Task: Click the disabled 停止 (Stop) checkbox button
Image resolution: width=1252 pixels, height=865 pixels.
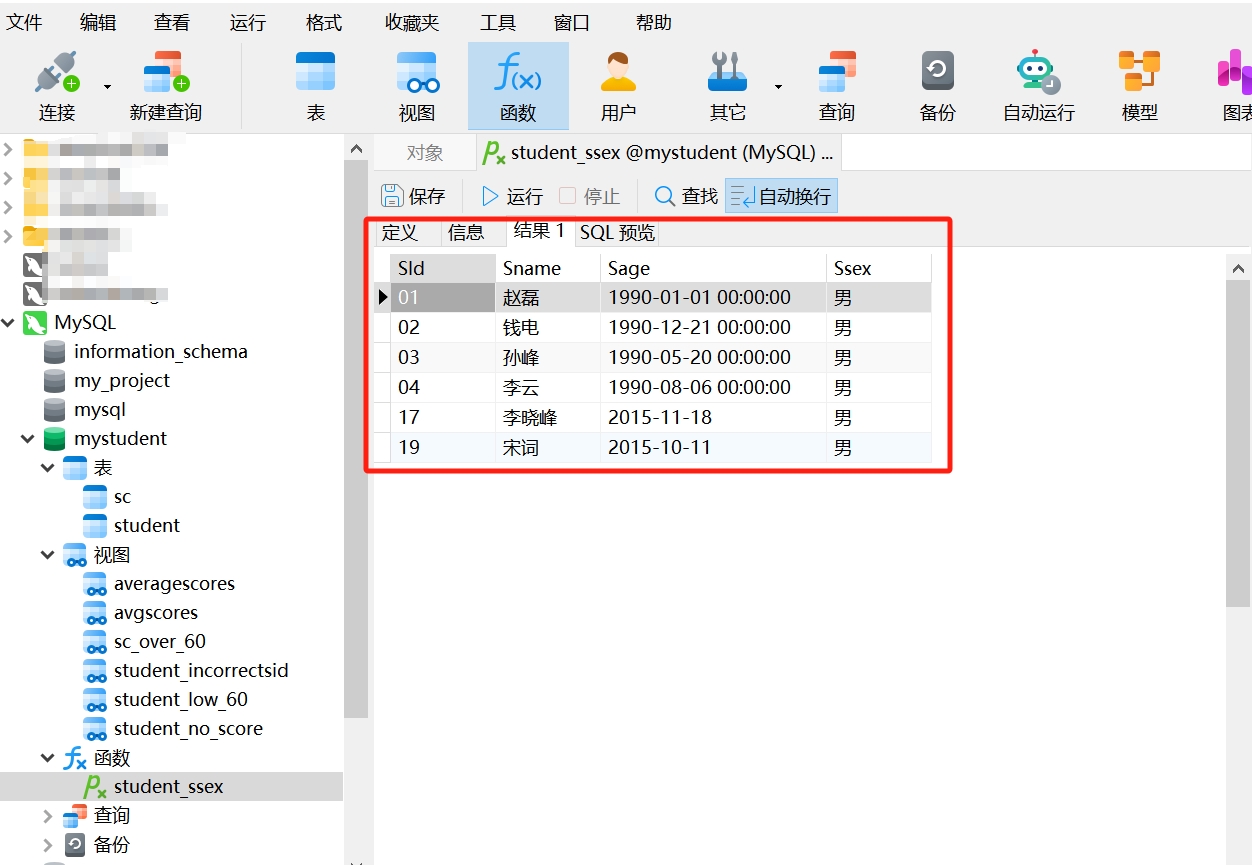Action: click(x=589, y=196)
